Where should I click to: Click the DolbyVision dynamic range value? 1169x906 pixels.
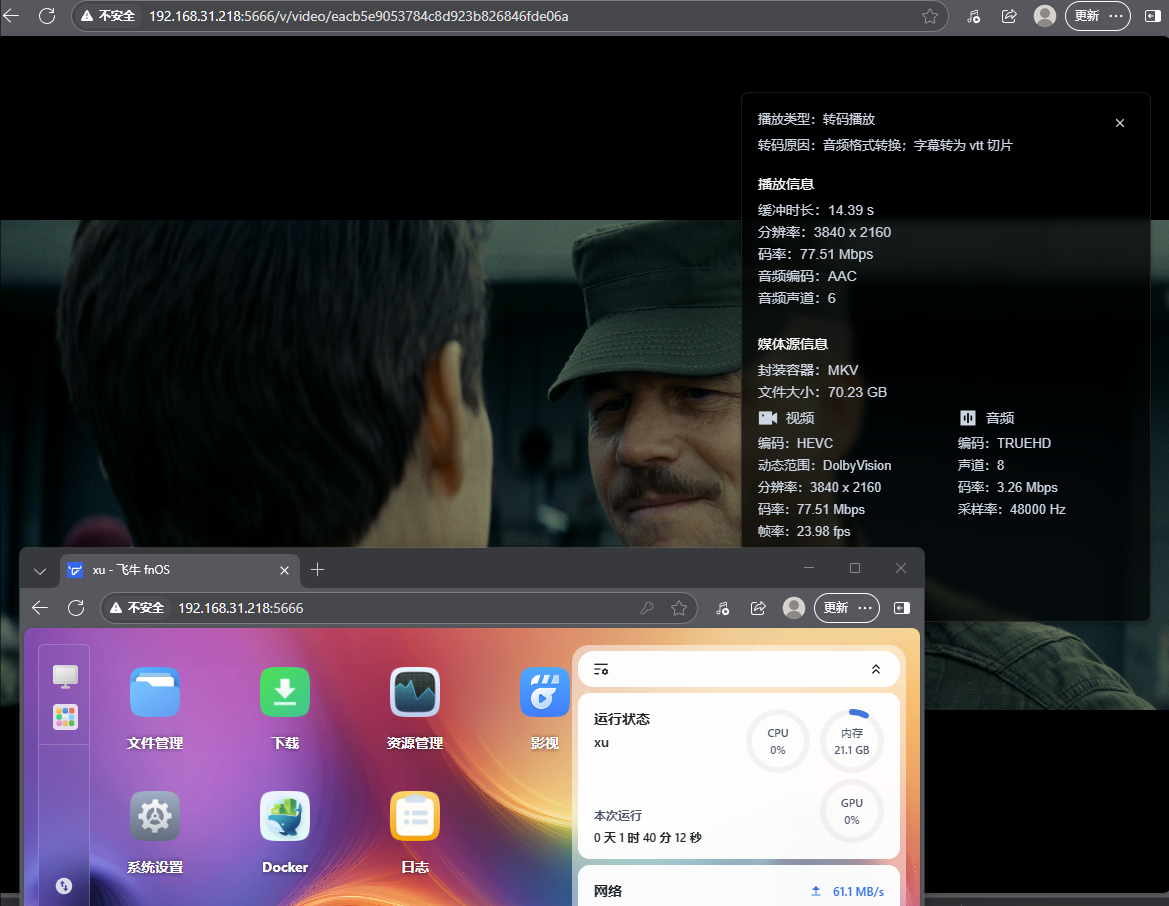point(857,465)
